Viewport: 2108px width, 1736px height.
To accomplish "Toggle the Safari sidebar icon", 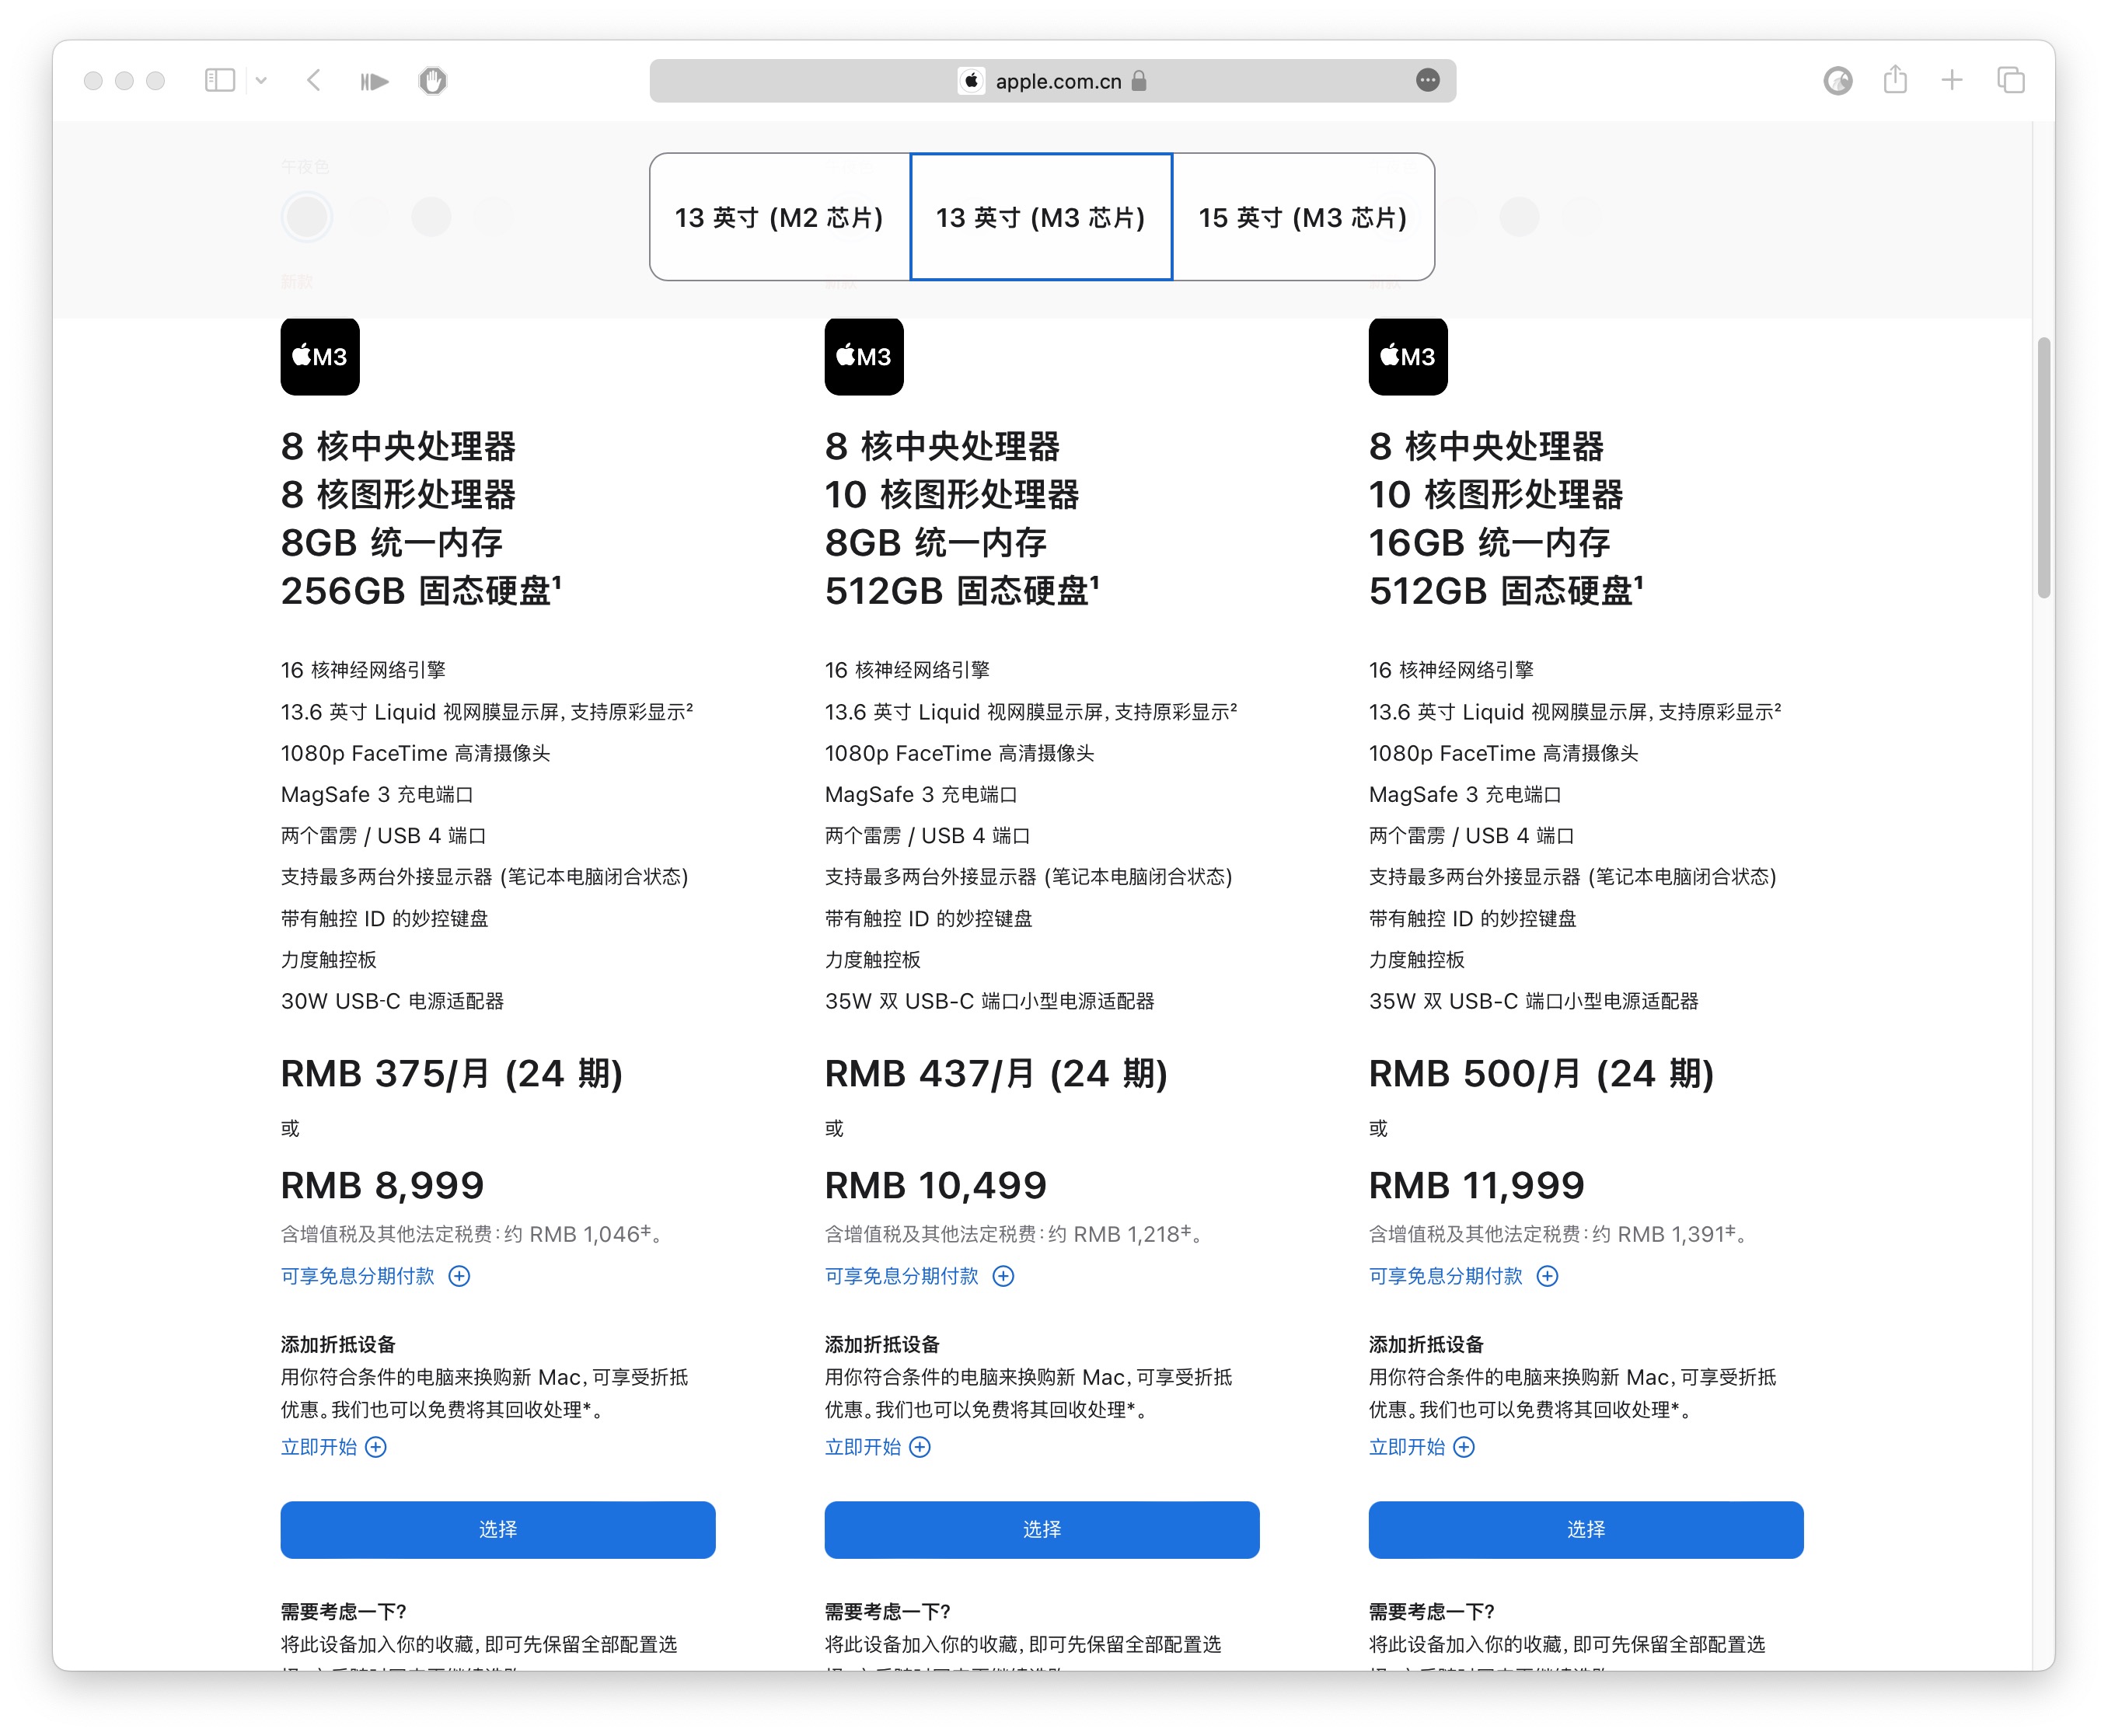I will coord(219,80).
